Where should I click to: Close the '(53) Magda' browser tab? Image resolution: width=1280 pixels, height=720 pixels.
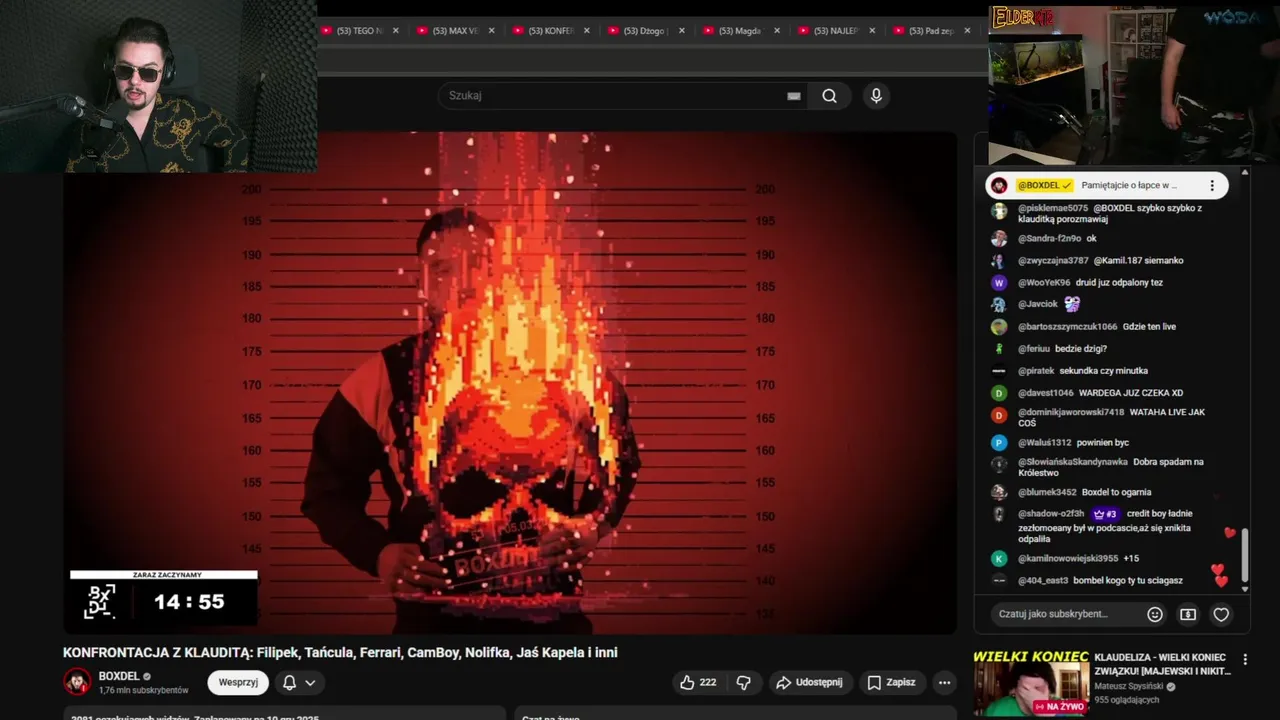[777, 31]
